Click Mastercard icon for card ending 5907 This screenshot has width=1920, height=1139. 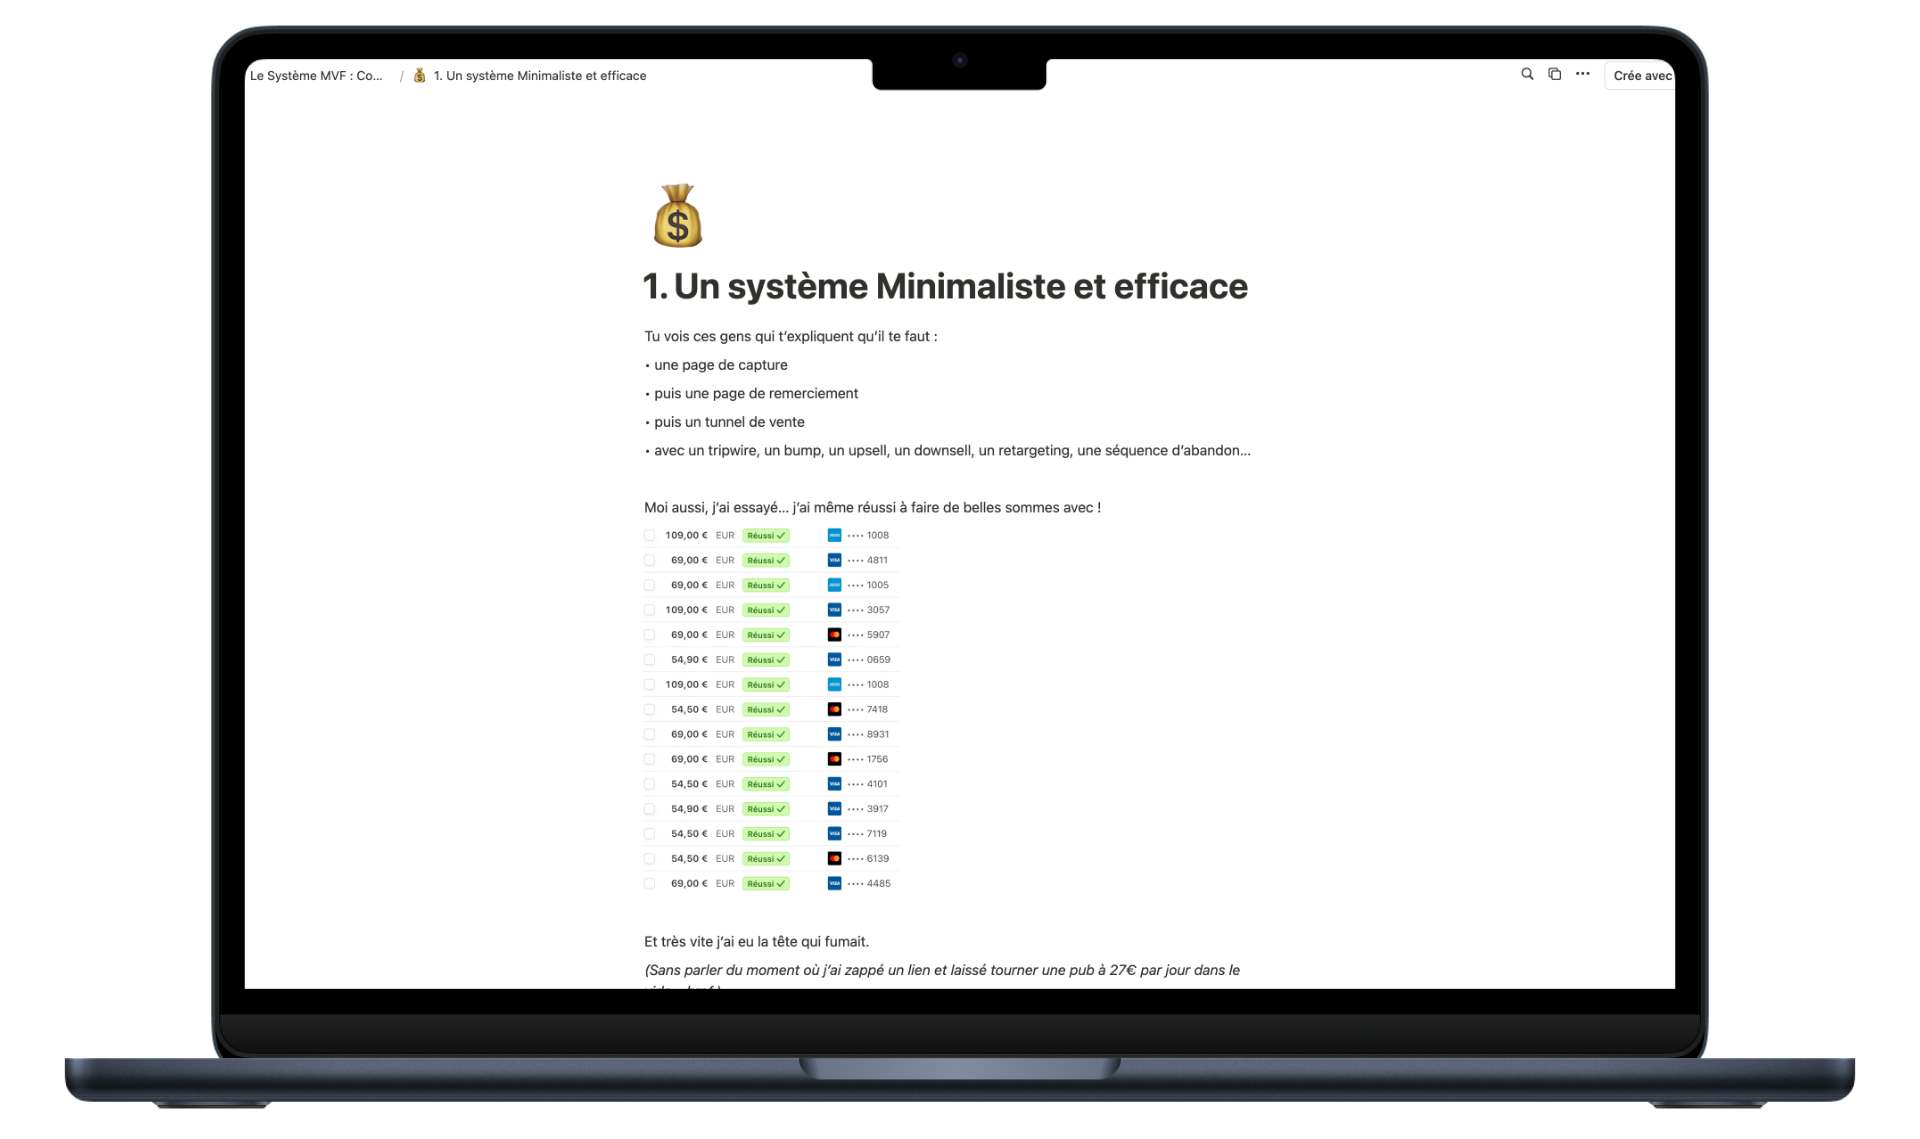[834, 635]
